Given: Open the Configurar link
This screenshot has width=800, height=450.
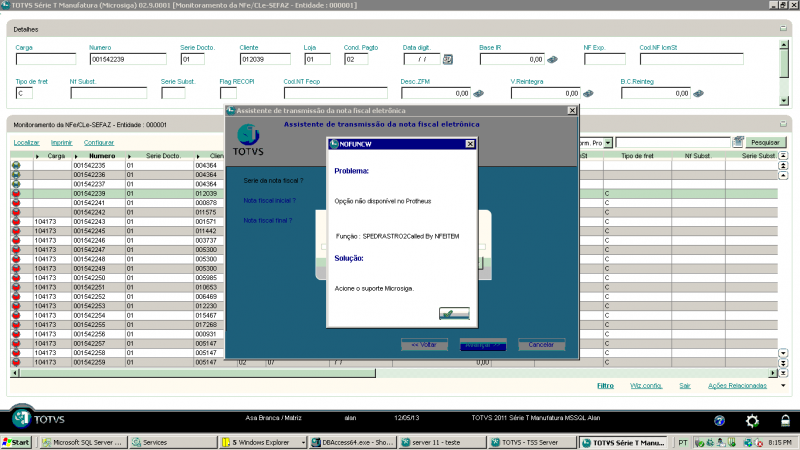Looking at the screenshot, I should coord(99,143).
